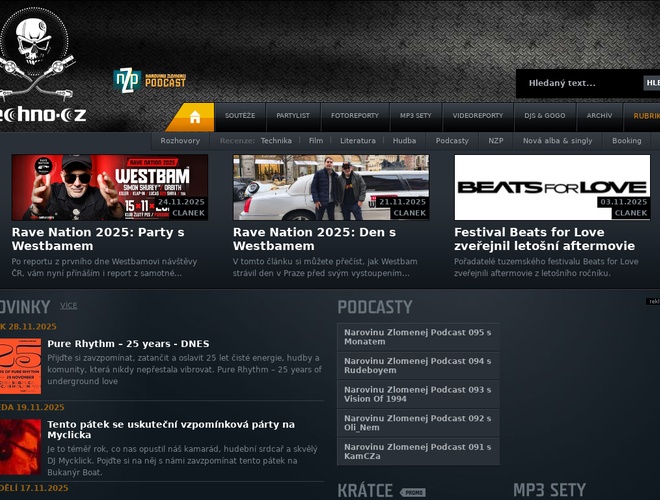660x500 pixels.
Task: Open the Nová alba & singly submenu
Action: [x=557, y=141]
